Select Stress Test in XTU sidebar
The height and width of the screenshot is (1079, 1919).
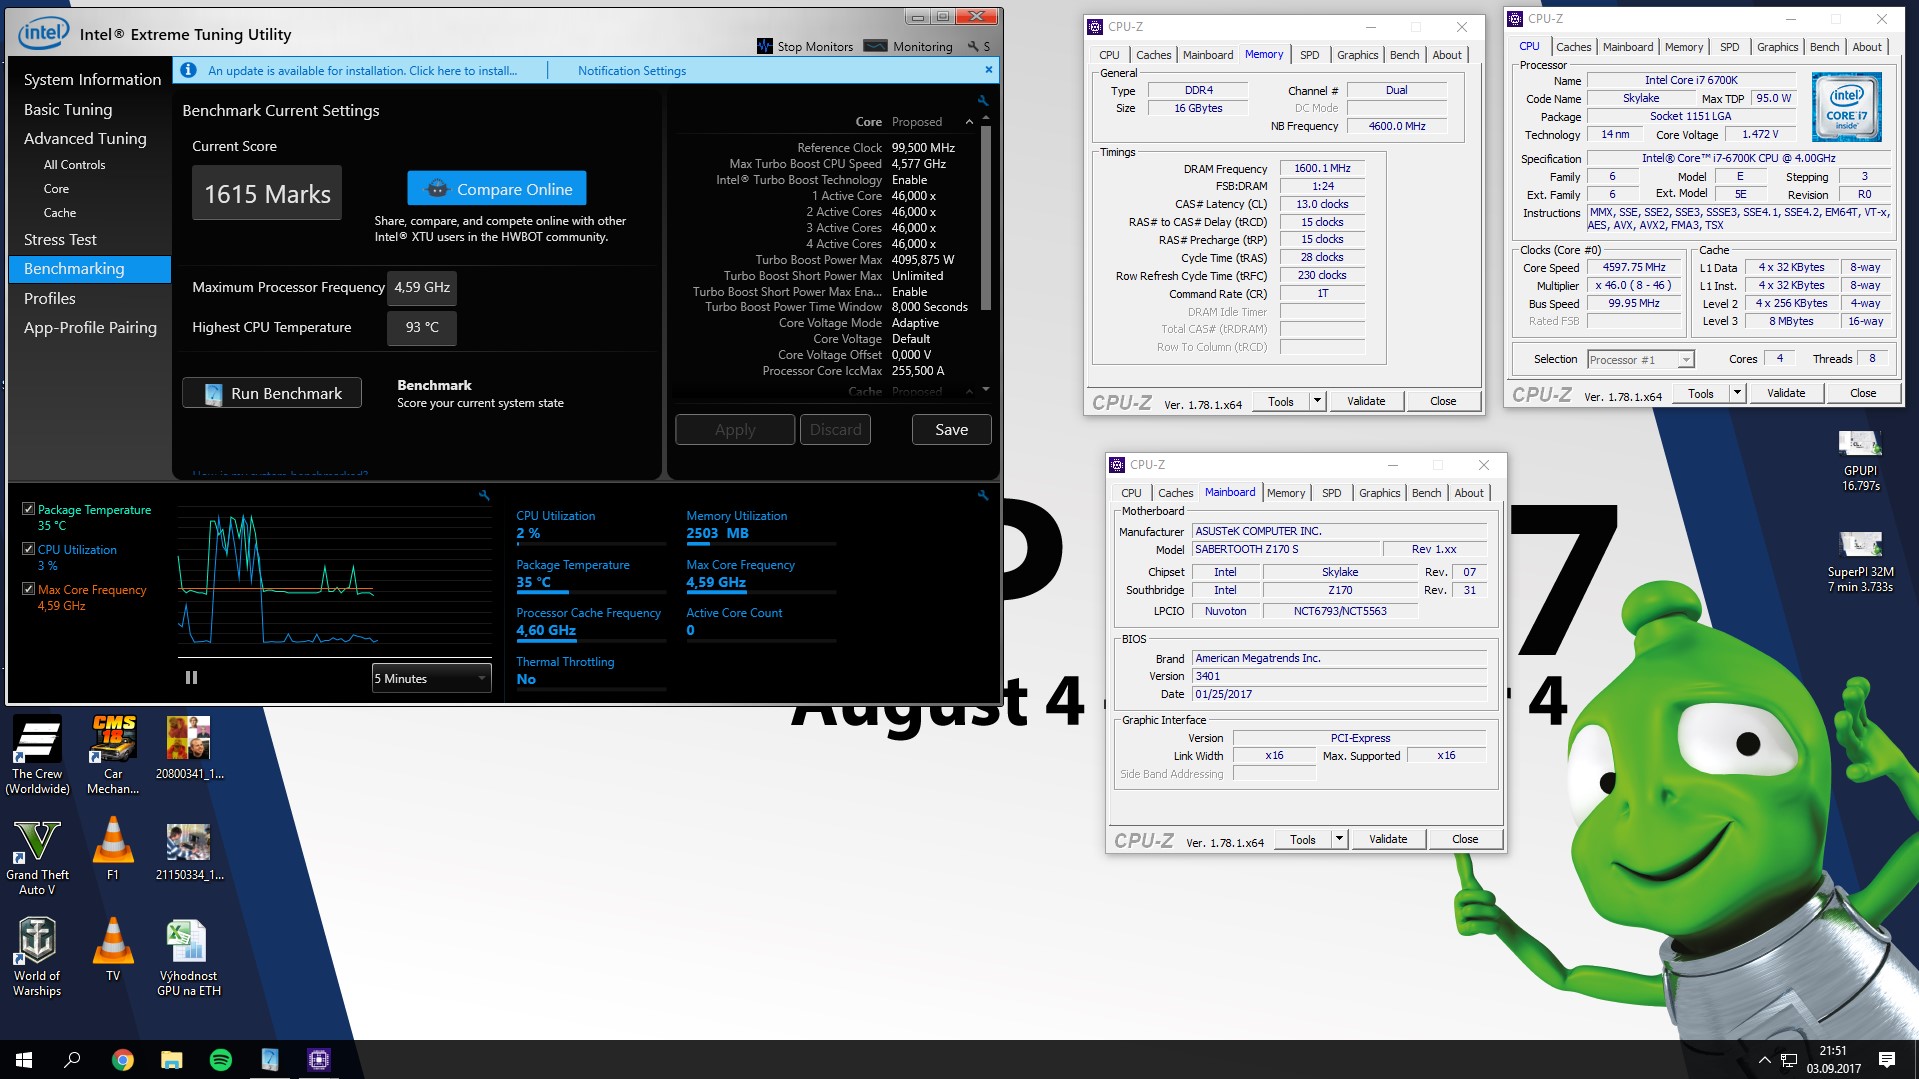[x=60, y=240]
